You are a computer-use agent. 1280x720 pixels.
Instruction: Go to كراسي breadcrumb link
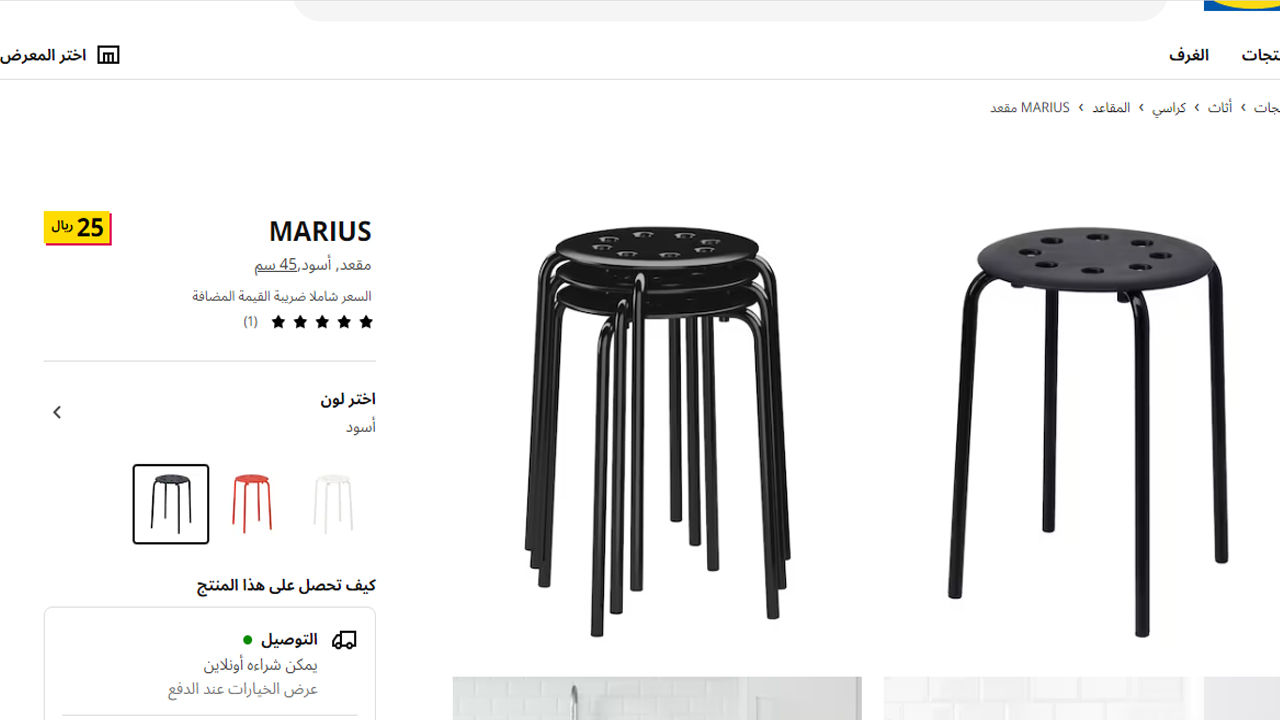coord(1168,108)
